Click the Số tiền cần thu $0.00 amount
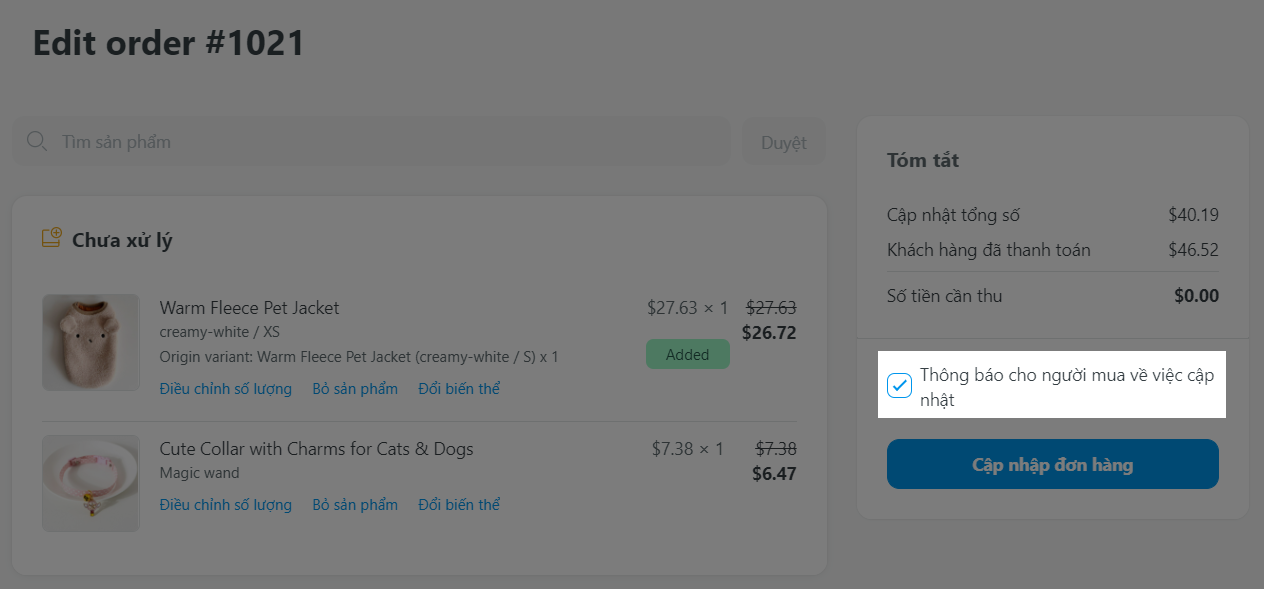 click(1196, 296)
